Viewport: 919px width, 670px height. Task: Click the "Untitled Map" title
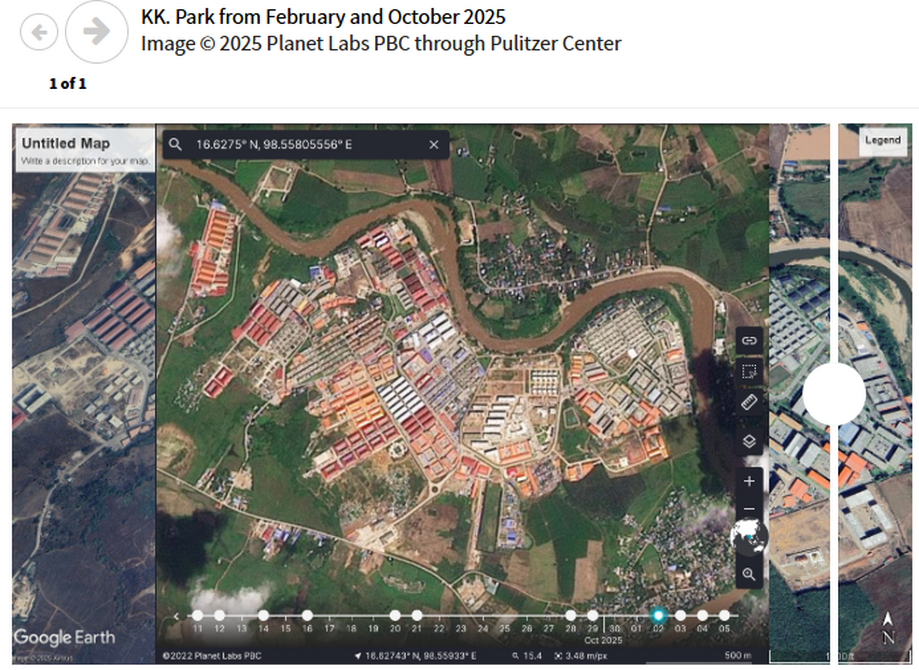pyautogui.click(x=66, y=143)
